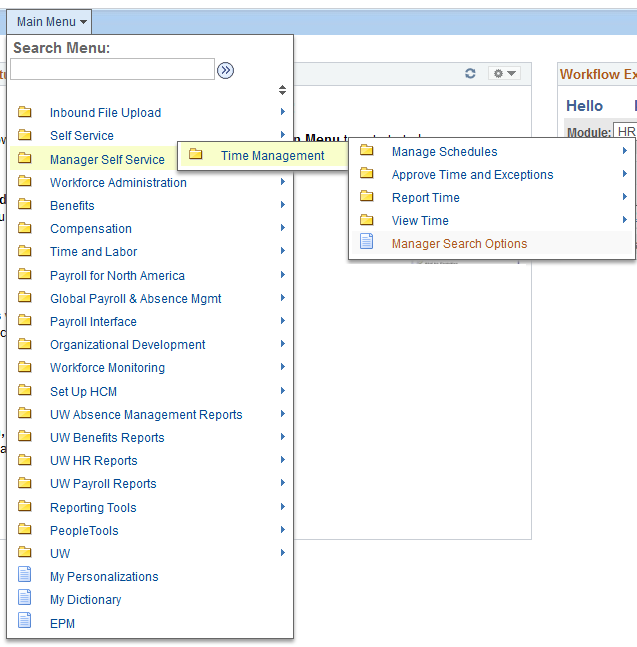Click into the Search Menu text field
The height and width of the screenshot is (647, 637).
pos(112,69)
